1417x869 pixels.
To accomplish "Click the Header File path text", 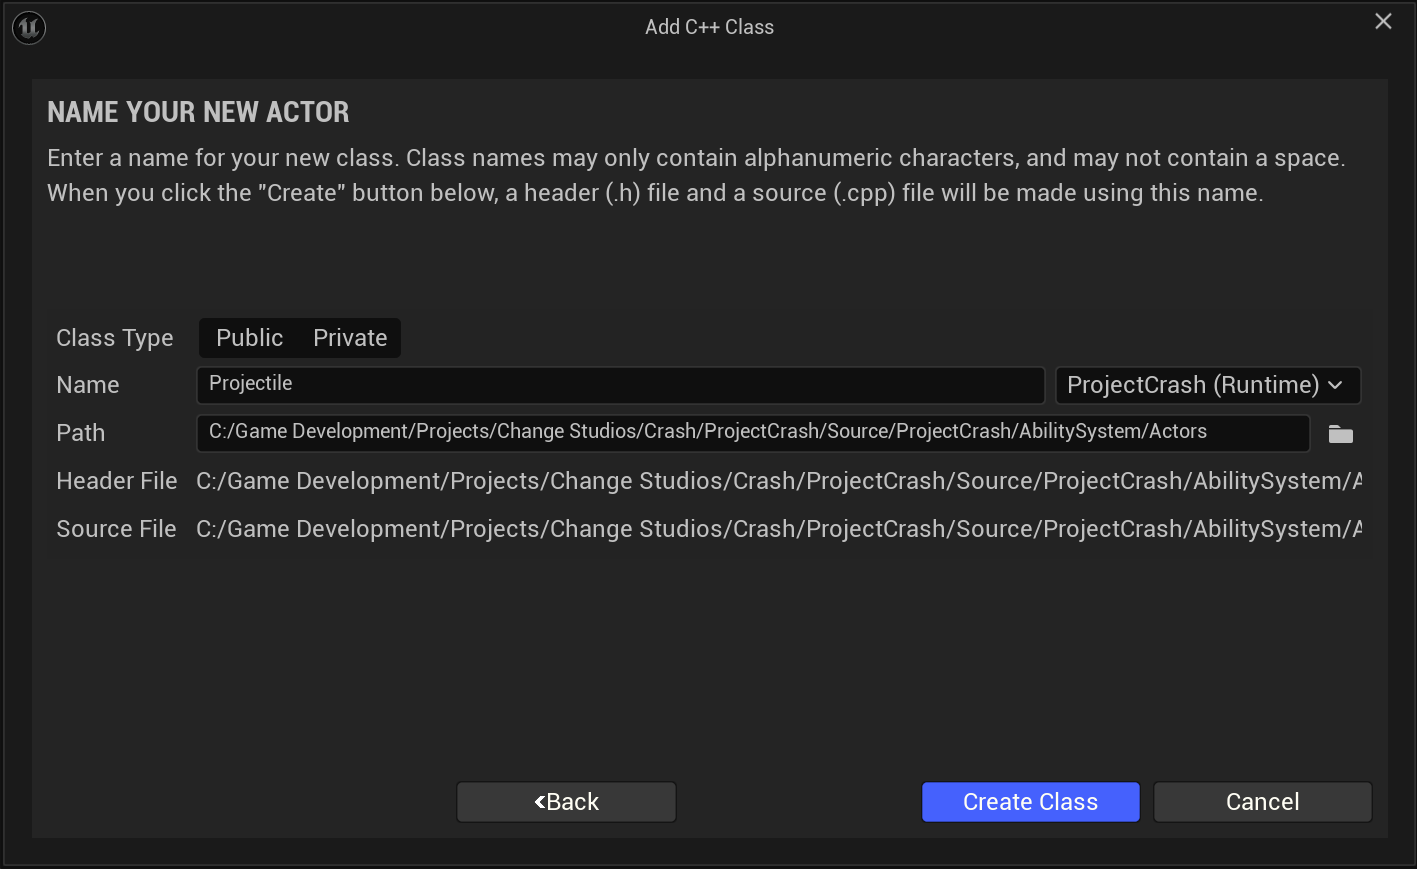I will click(x=779, y=481).
